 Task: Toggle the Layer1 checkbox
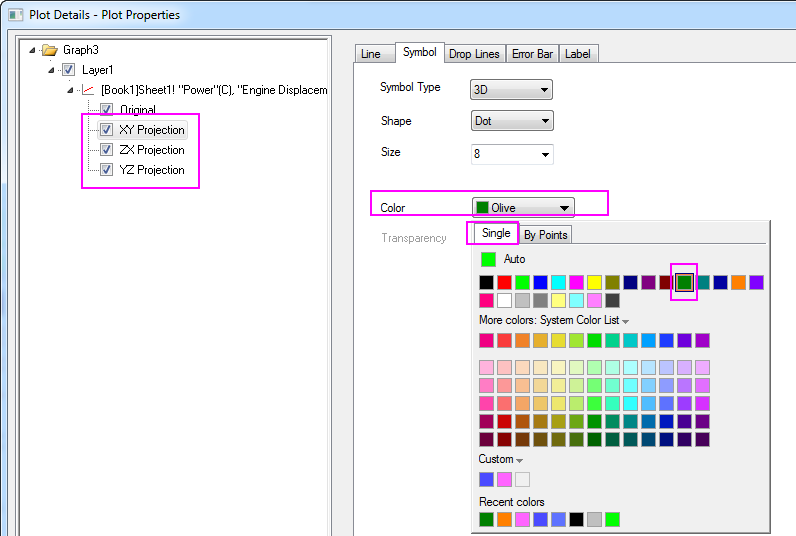click(68, 70)
